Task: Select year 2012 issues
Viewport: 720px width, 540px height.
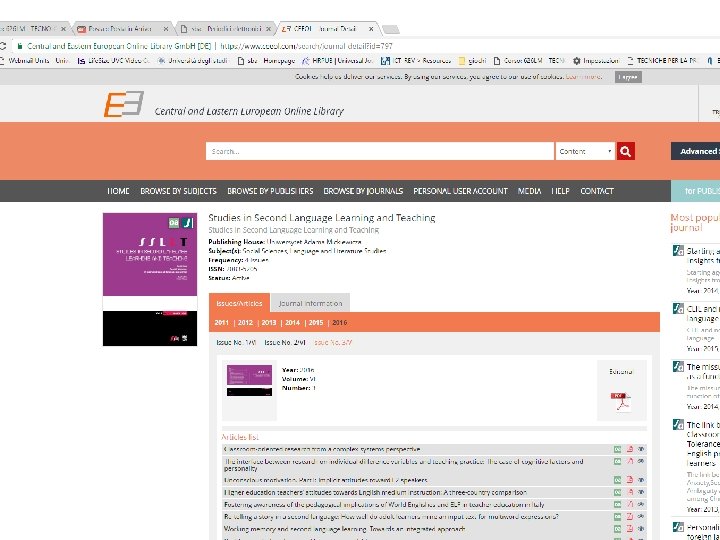Action: click(x=245, y=323)
